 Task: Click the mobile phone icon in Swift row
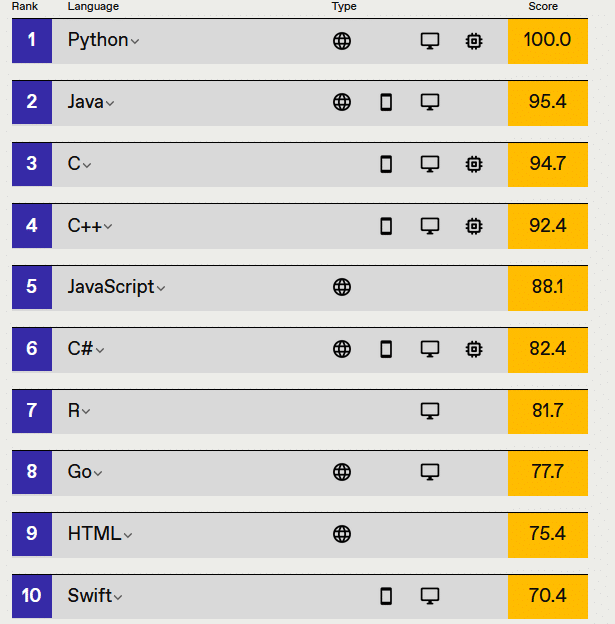386,596
